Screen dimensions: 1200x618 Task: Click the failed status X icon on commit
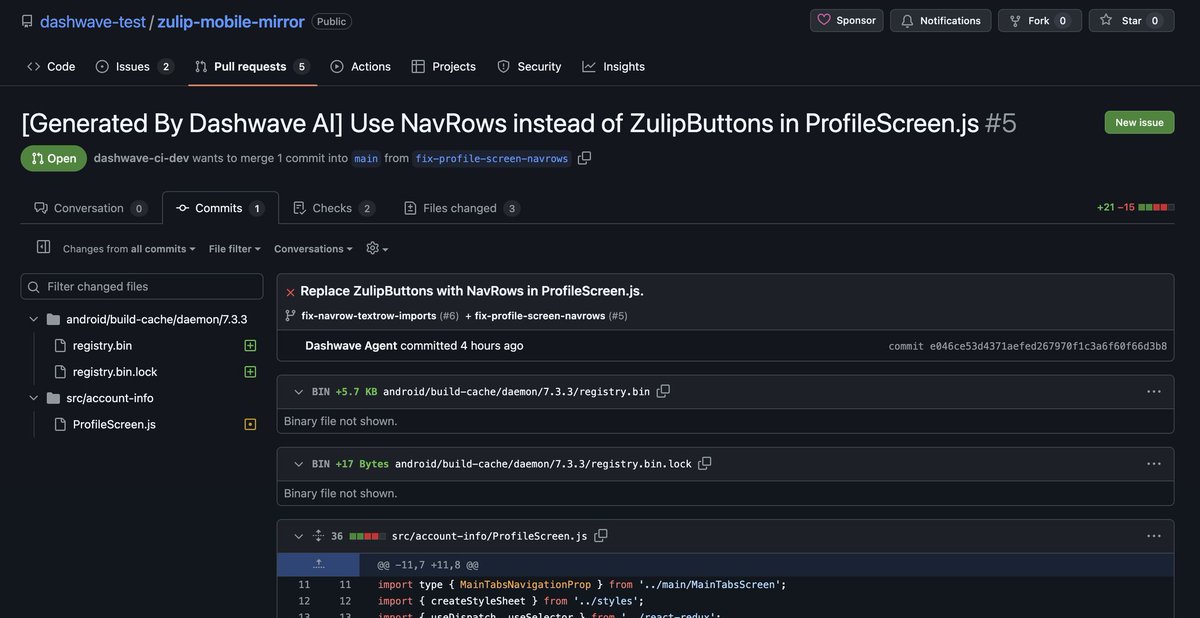(x=290, y=292)
